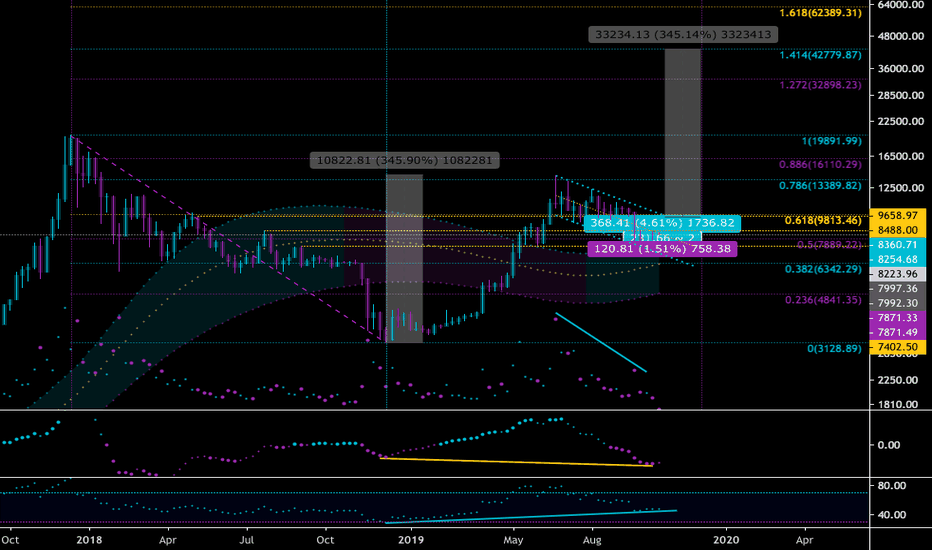The width and height of the screenshot is (932, 550).
Task: Click the 9658.97 price tag on the axis
Action: click(x=898, y=215)
